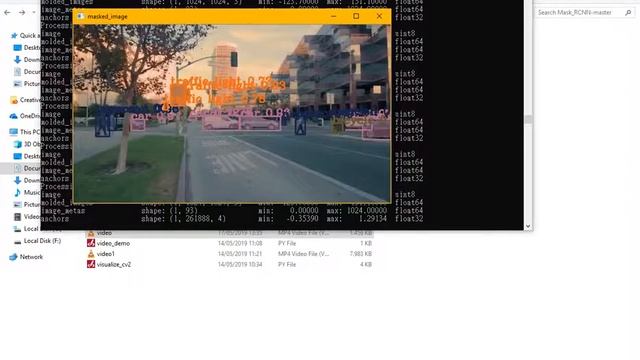The width and height of the screenshot is (640, 360).
Task: Select Downloads under Quick access
Action: (27, 60)
